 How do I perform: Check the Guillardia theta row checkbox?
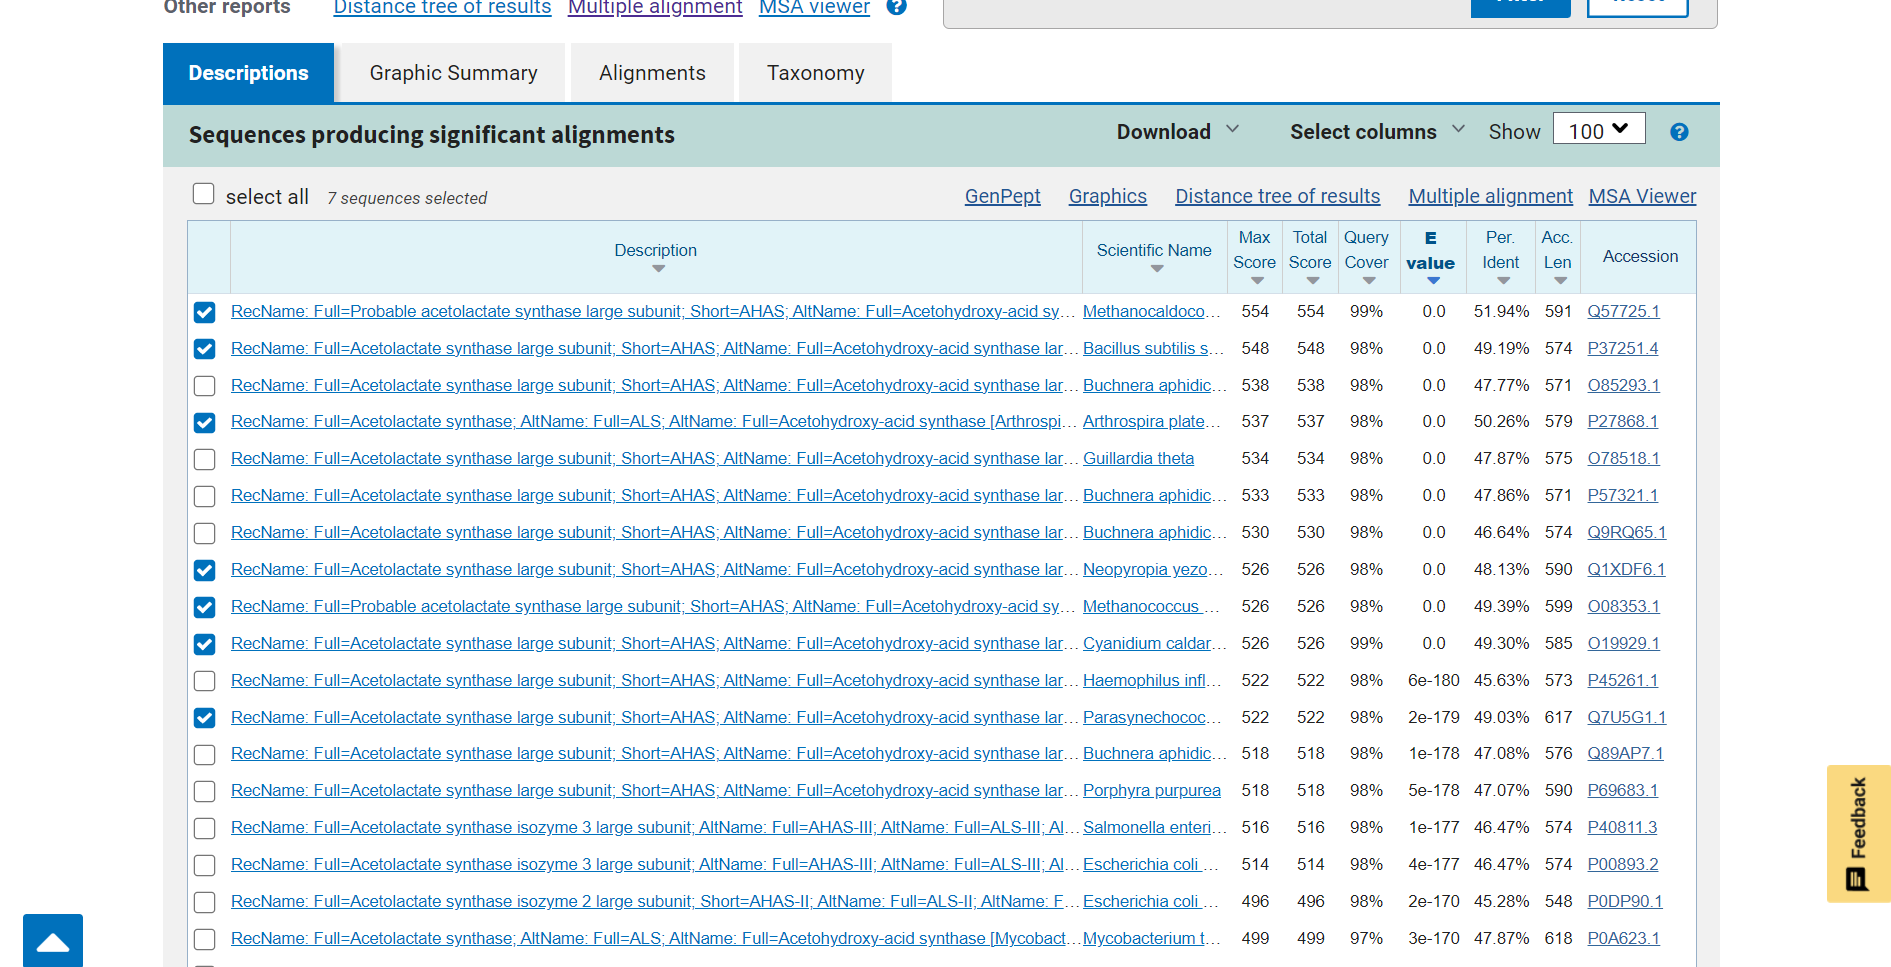pyautogui.click(x=205, y=460)
